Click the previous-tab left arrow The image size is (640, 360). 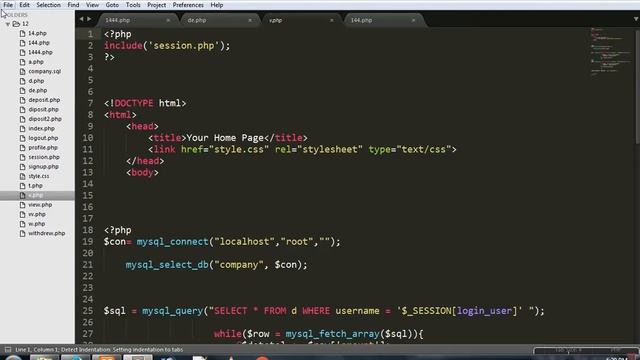point(81,19)
